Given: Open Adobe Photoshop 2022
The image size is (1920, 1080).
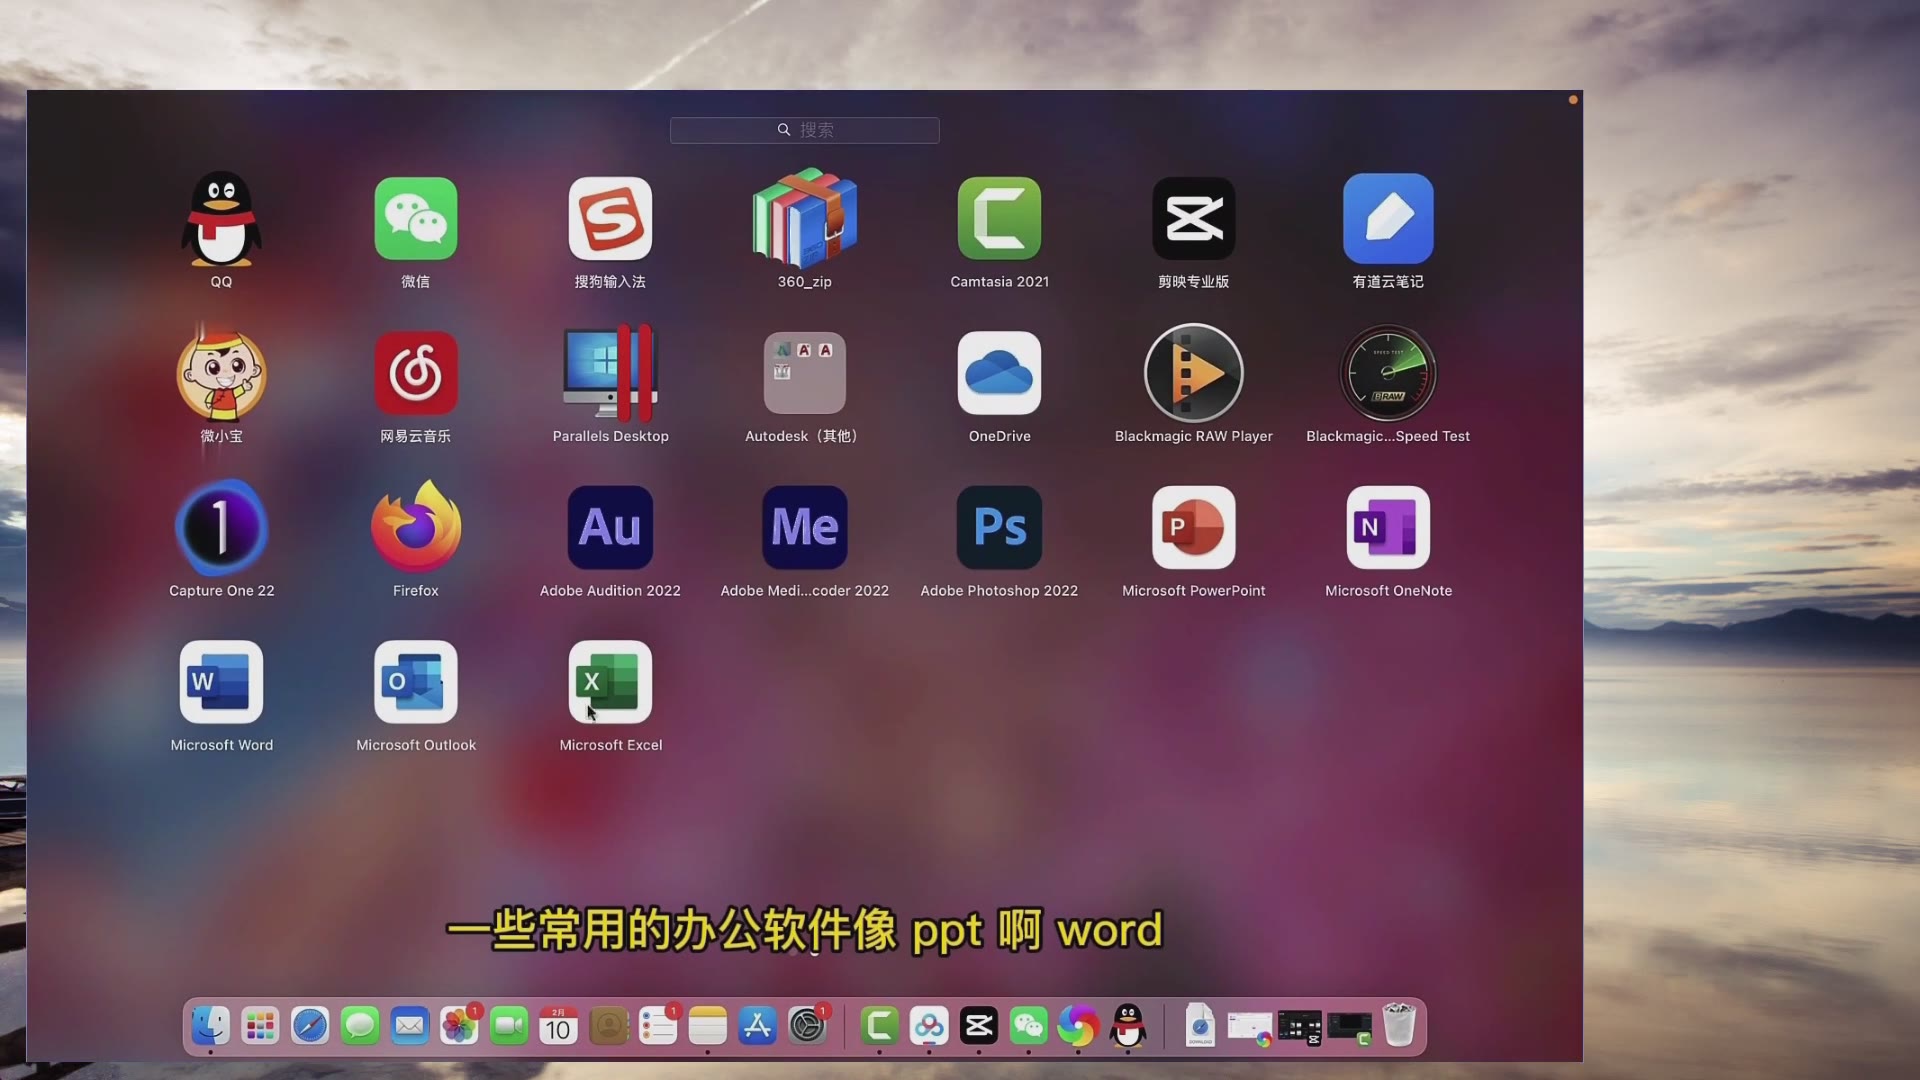Looking at the screenshot, I should pos(999,528).
